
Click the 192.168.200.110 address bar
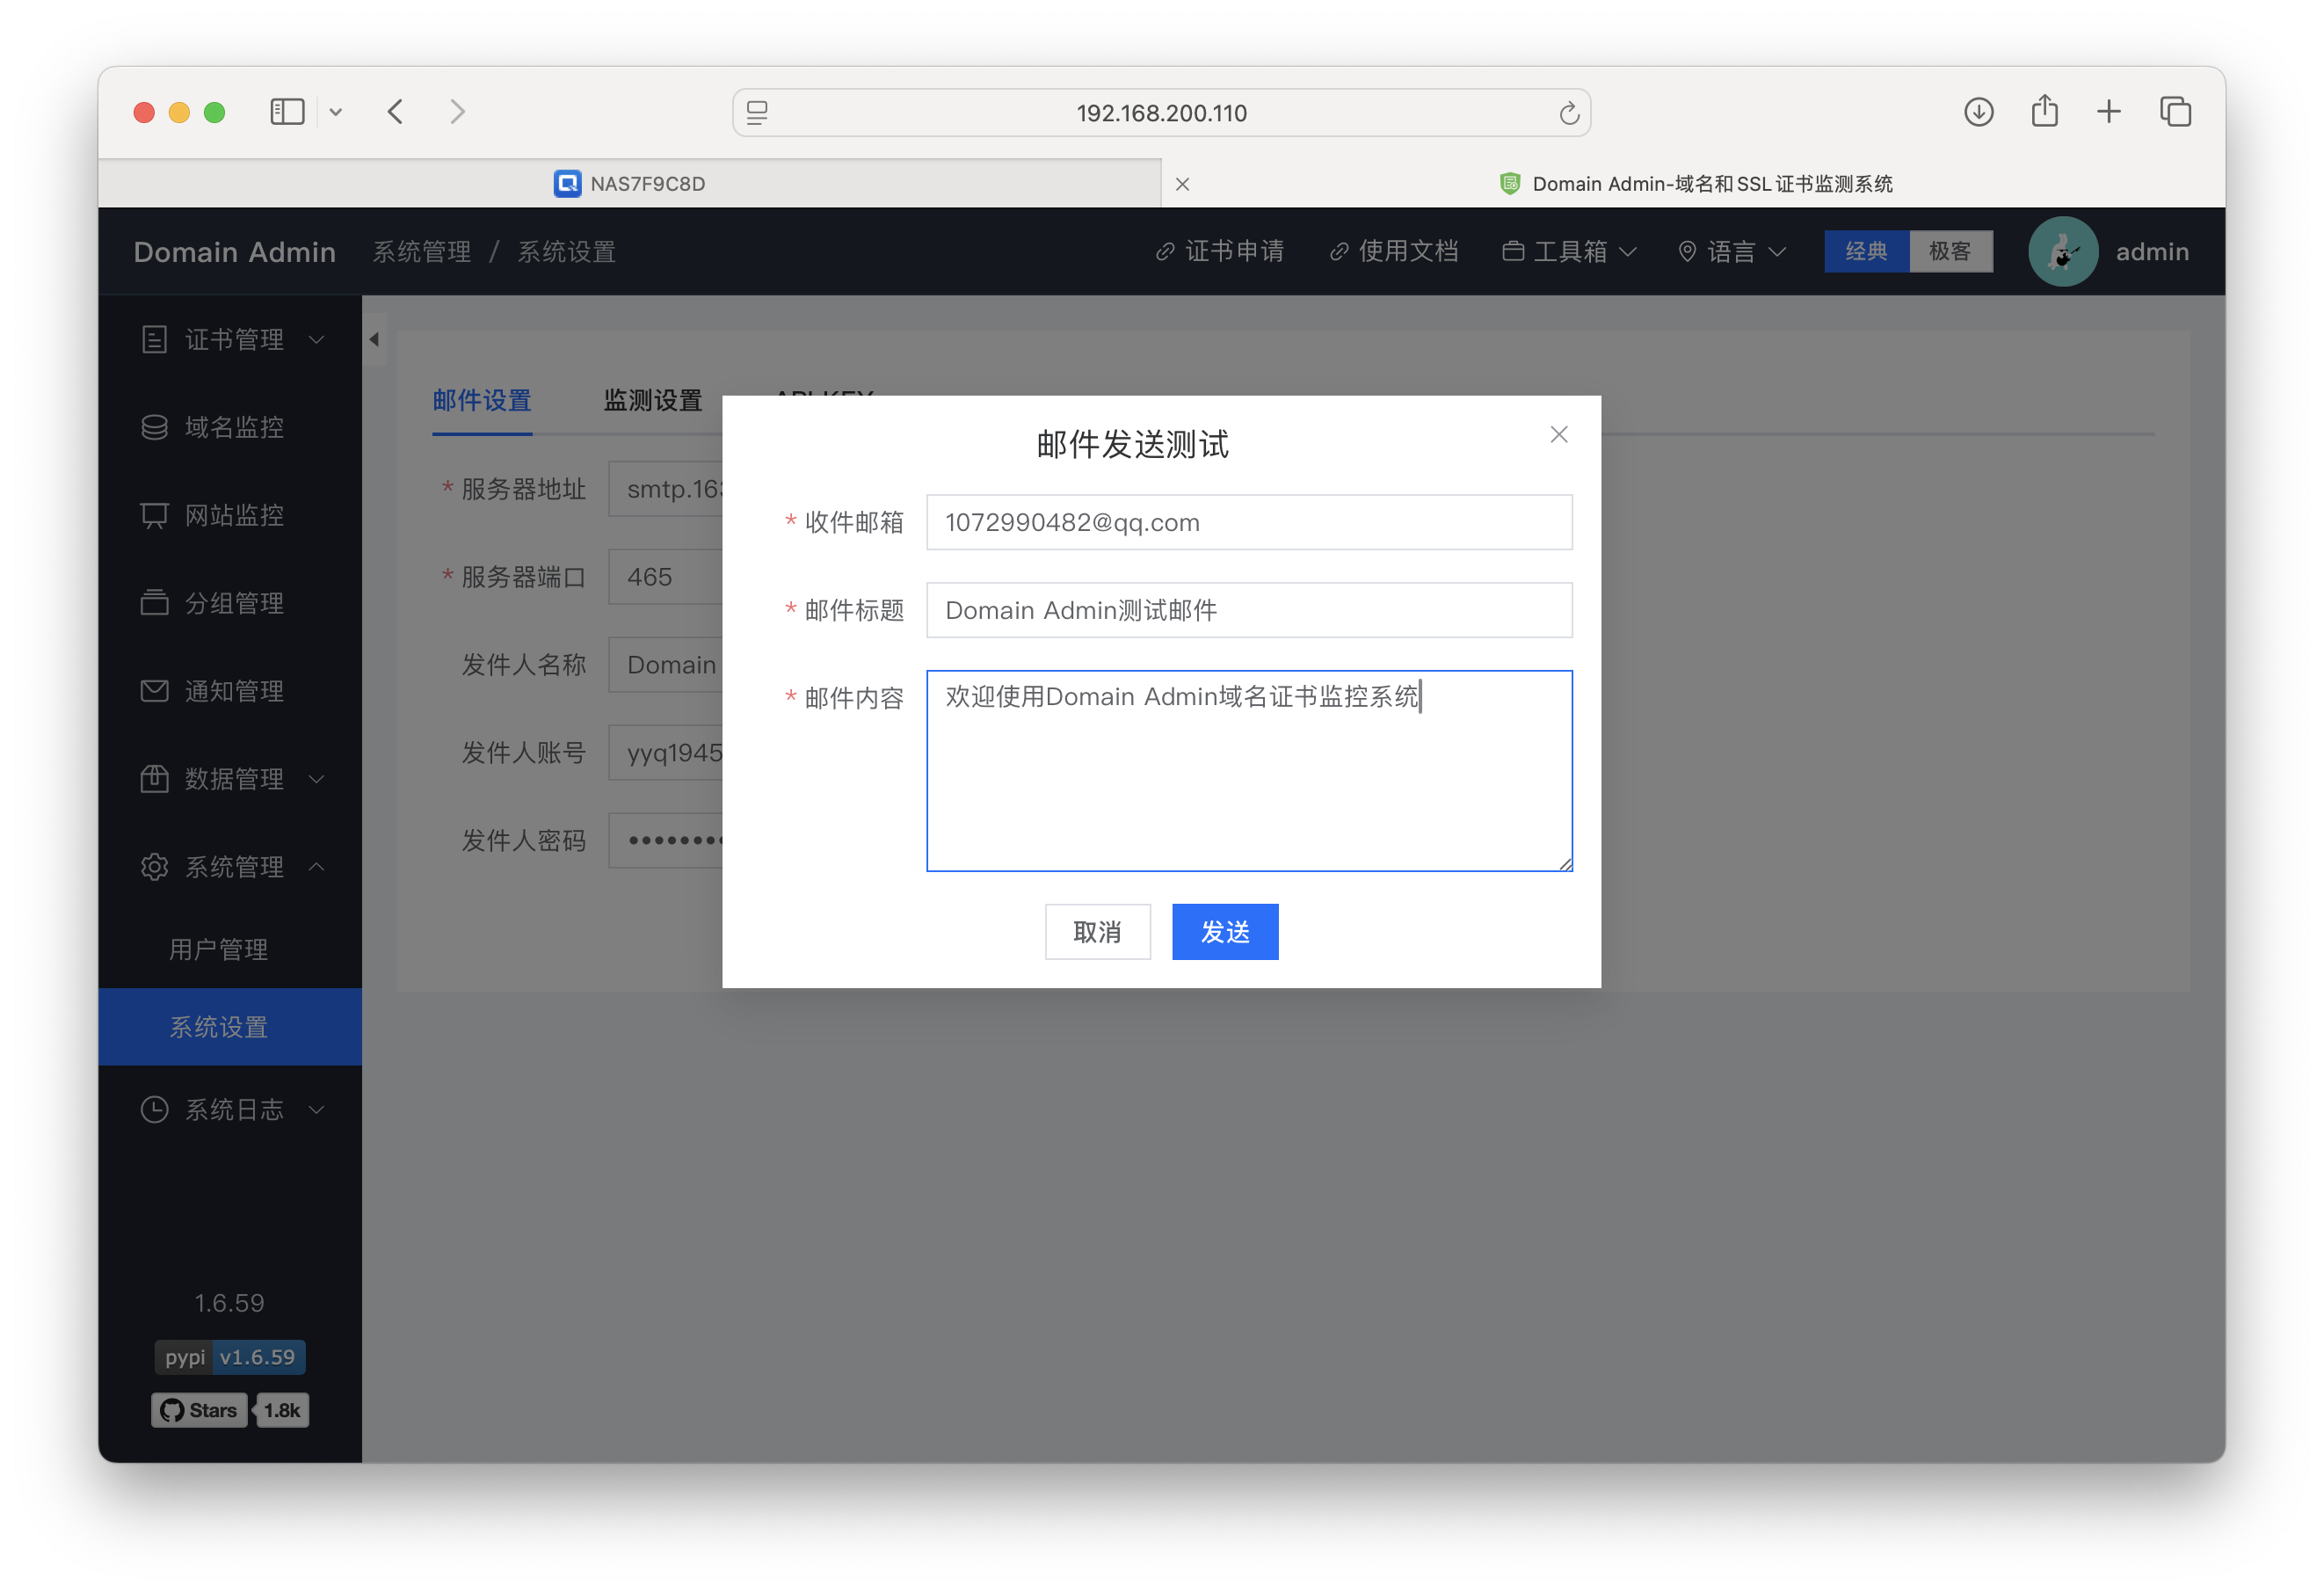(1161, 113)
